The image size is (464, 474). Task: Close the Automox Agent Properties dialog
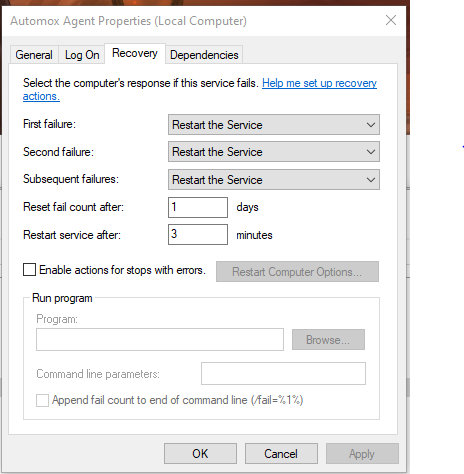[391, 20]
